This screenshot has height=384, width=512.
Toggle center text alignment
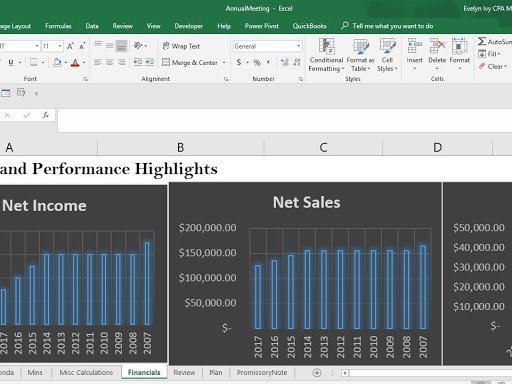(x=110, y=62)
